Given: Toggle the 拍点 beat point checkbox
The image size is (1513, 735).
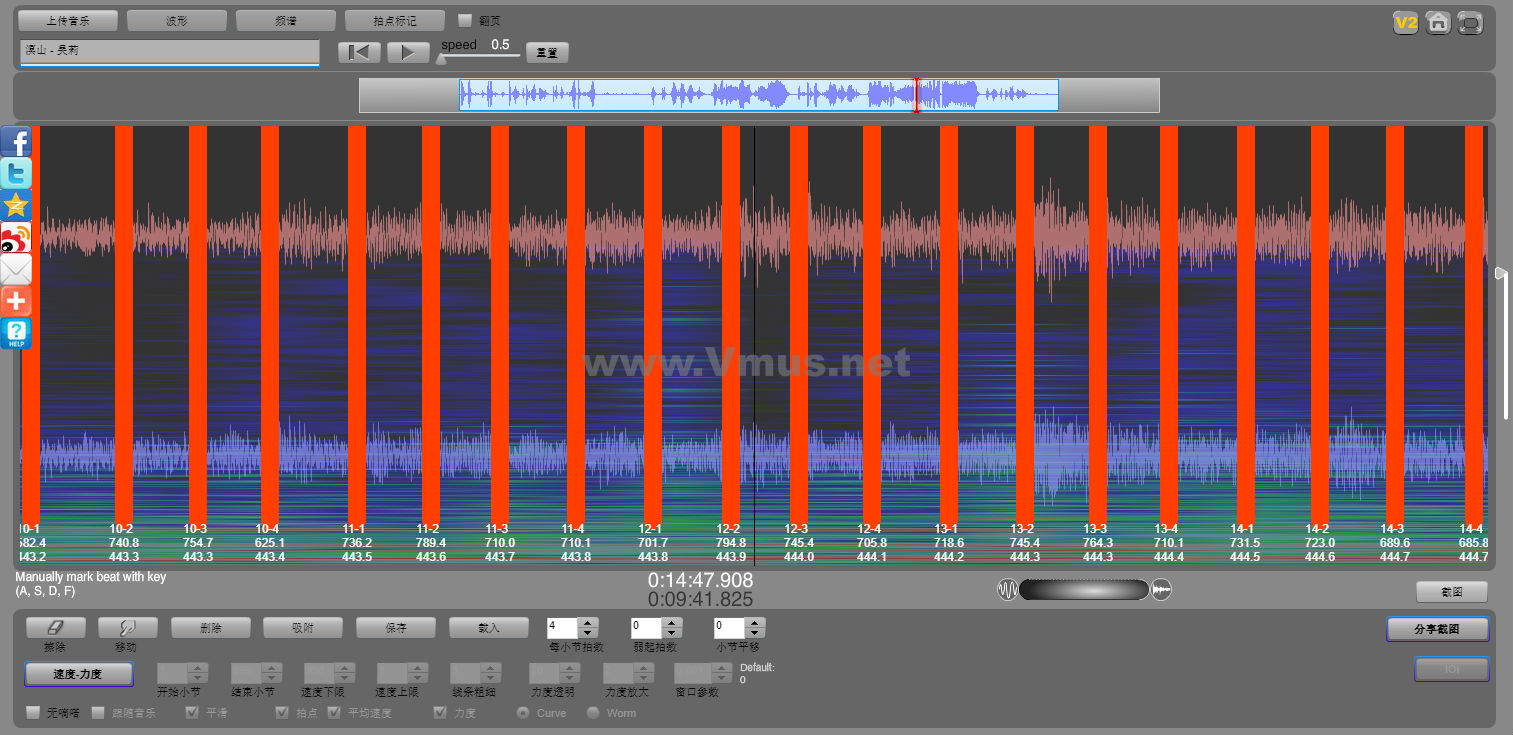Looking at the screenshot, I should tap(283, 713).
